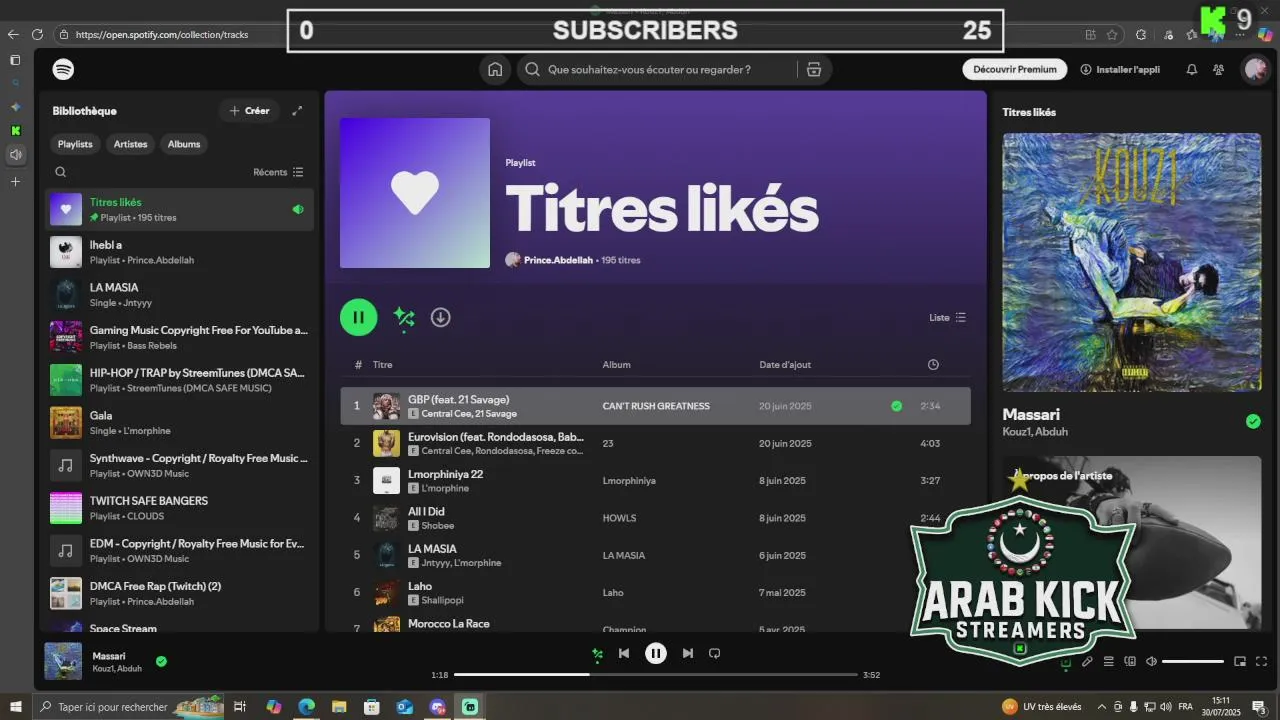
Task: Open the notifications bell
Action: point(1192,70)
